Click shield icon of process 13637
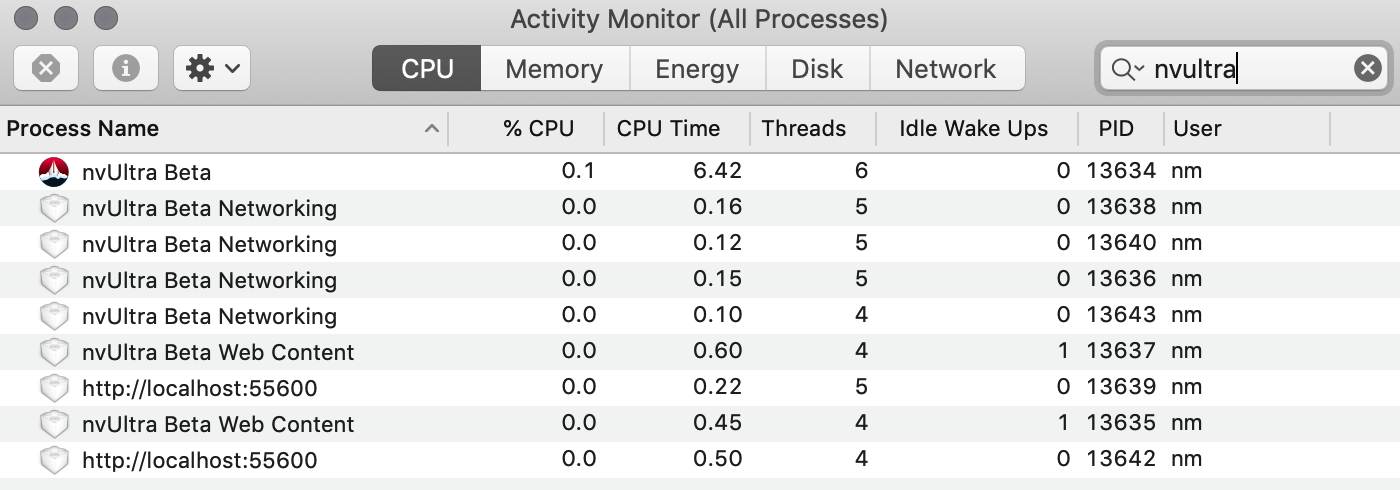Screen dimensions: 1400x490 53,352
